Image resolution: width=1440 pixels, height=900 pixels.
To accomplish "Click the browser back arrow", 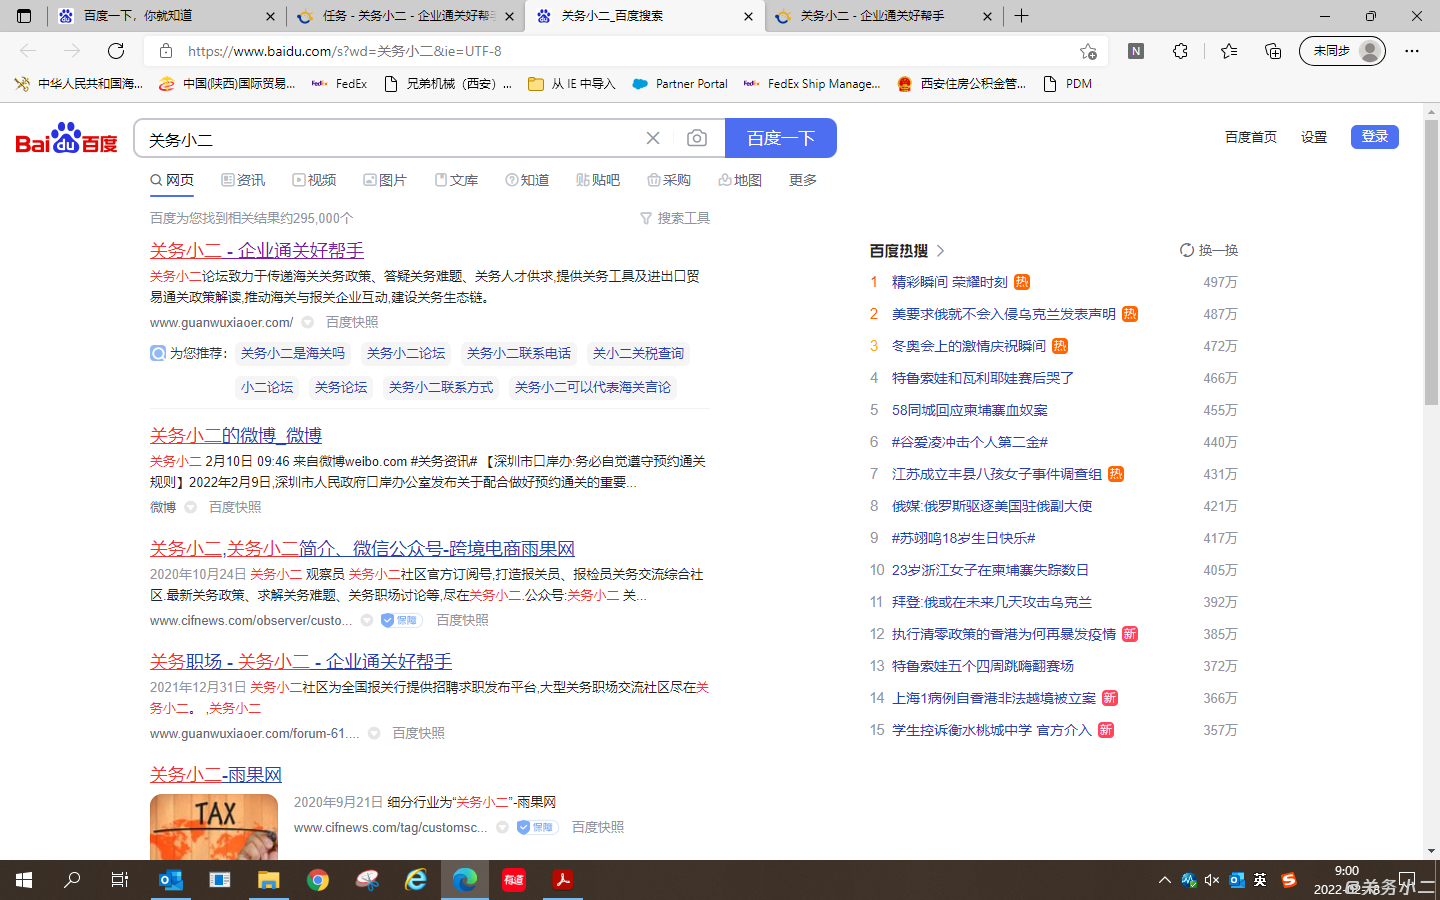I will click(28, 51).
